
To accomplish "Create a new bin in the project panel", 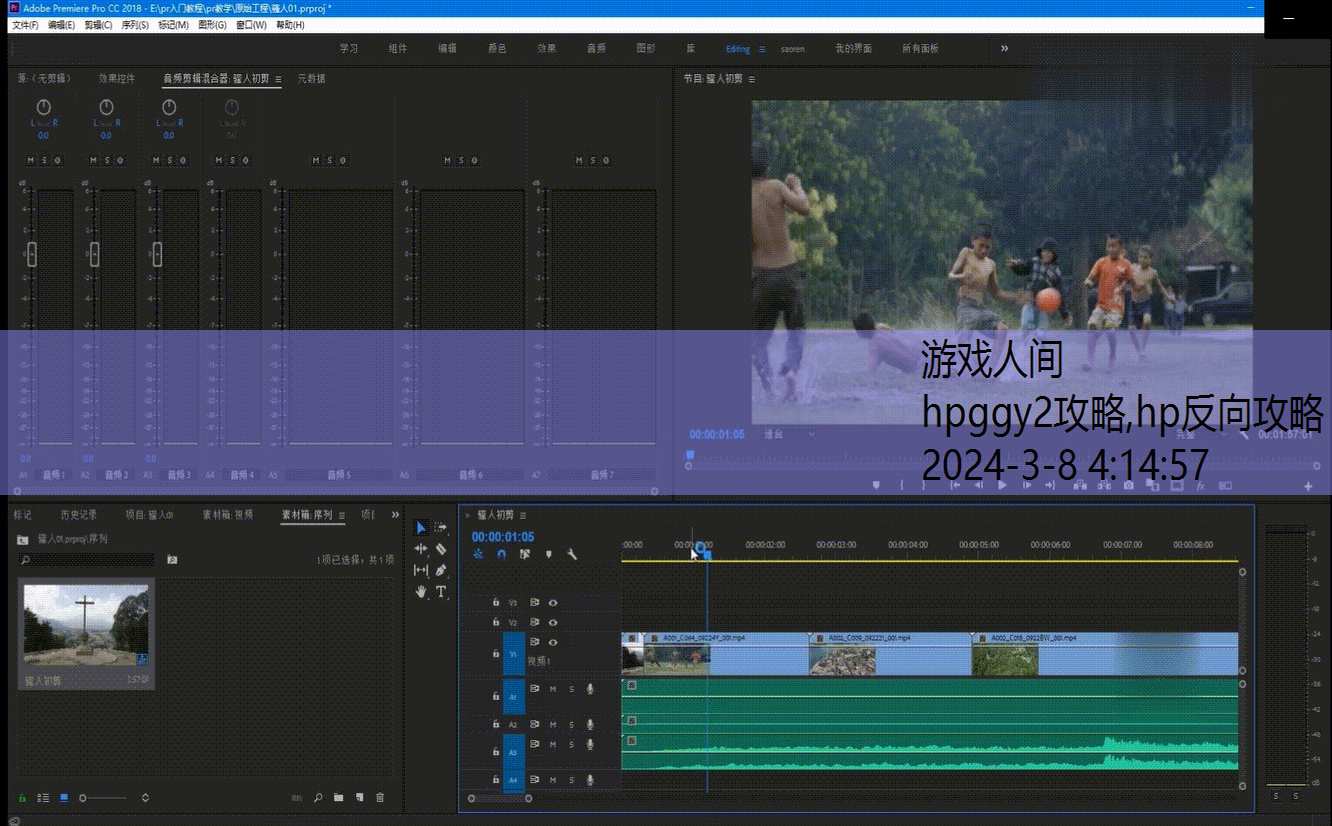I will tap(338, 797).
